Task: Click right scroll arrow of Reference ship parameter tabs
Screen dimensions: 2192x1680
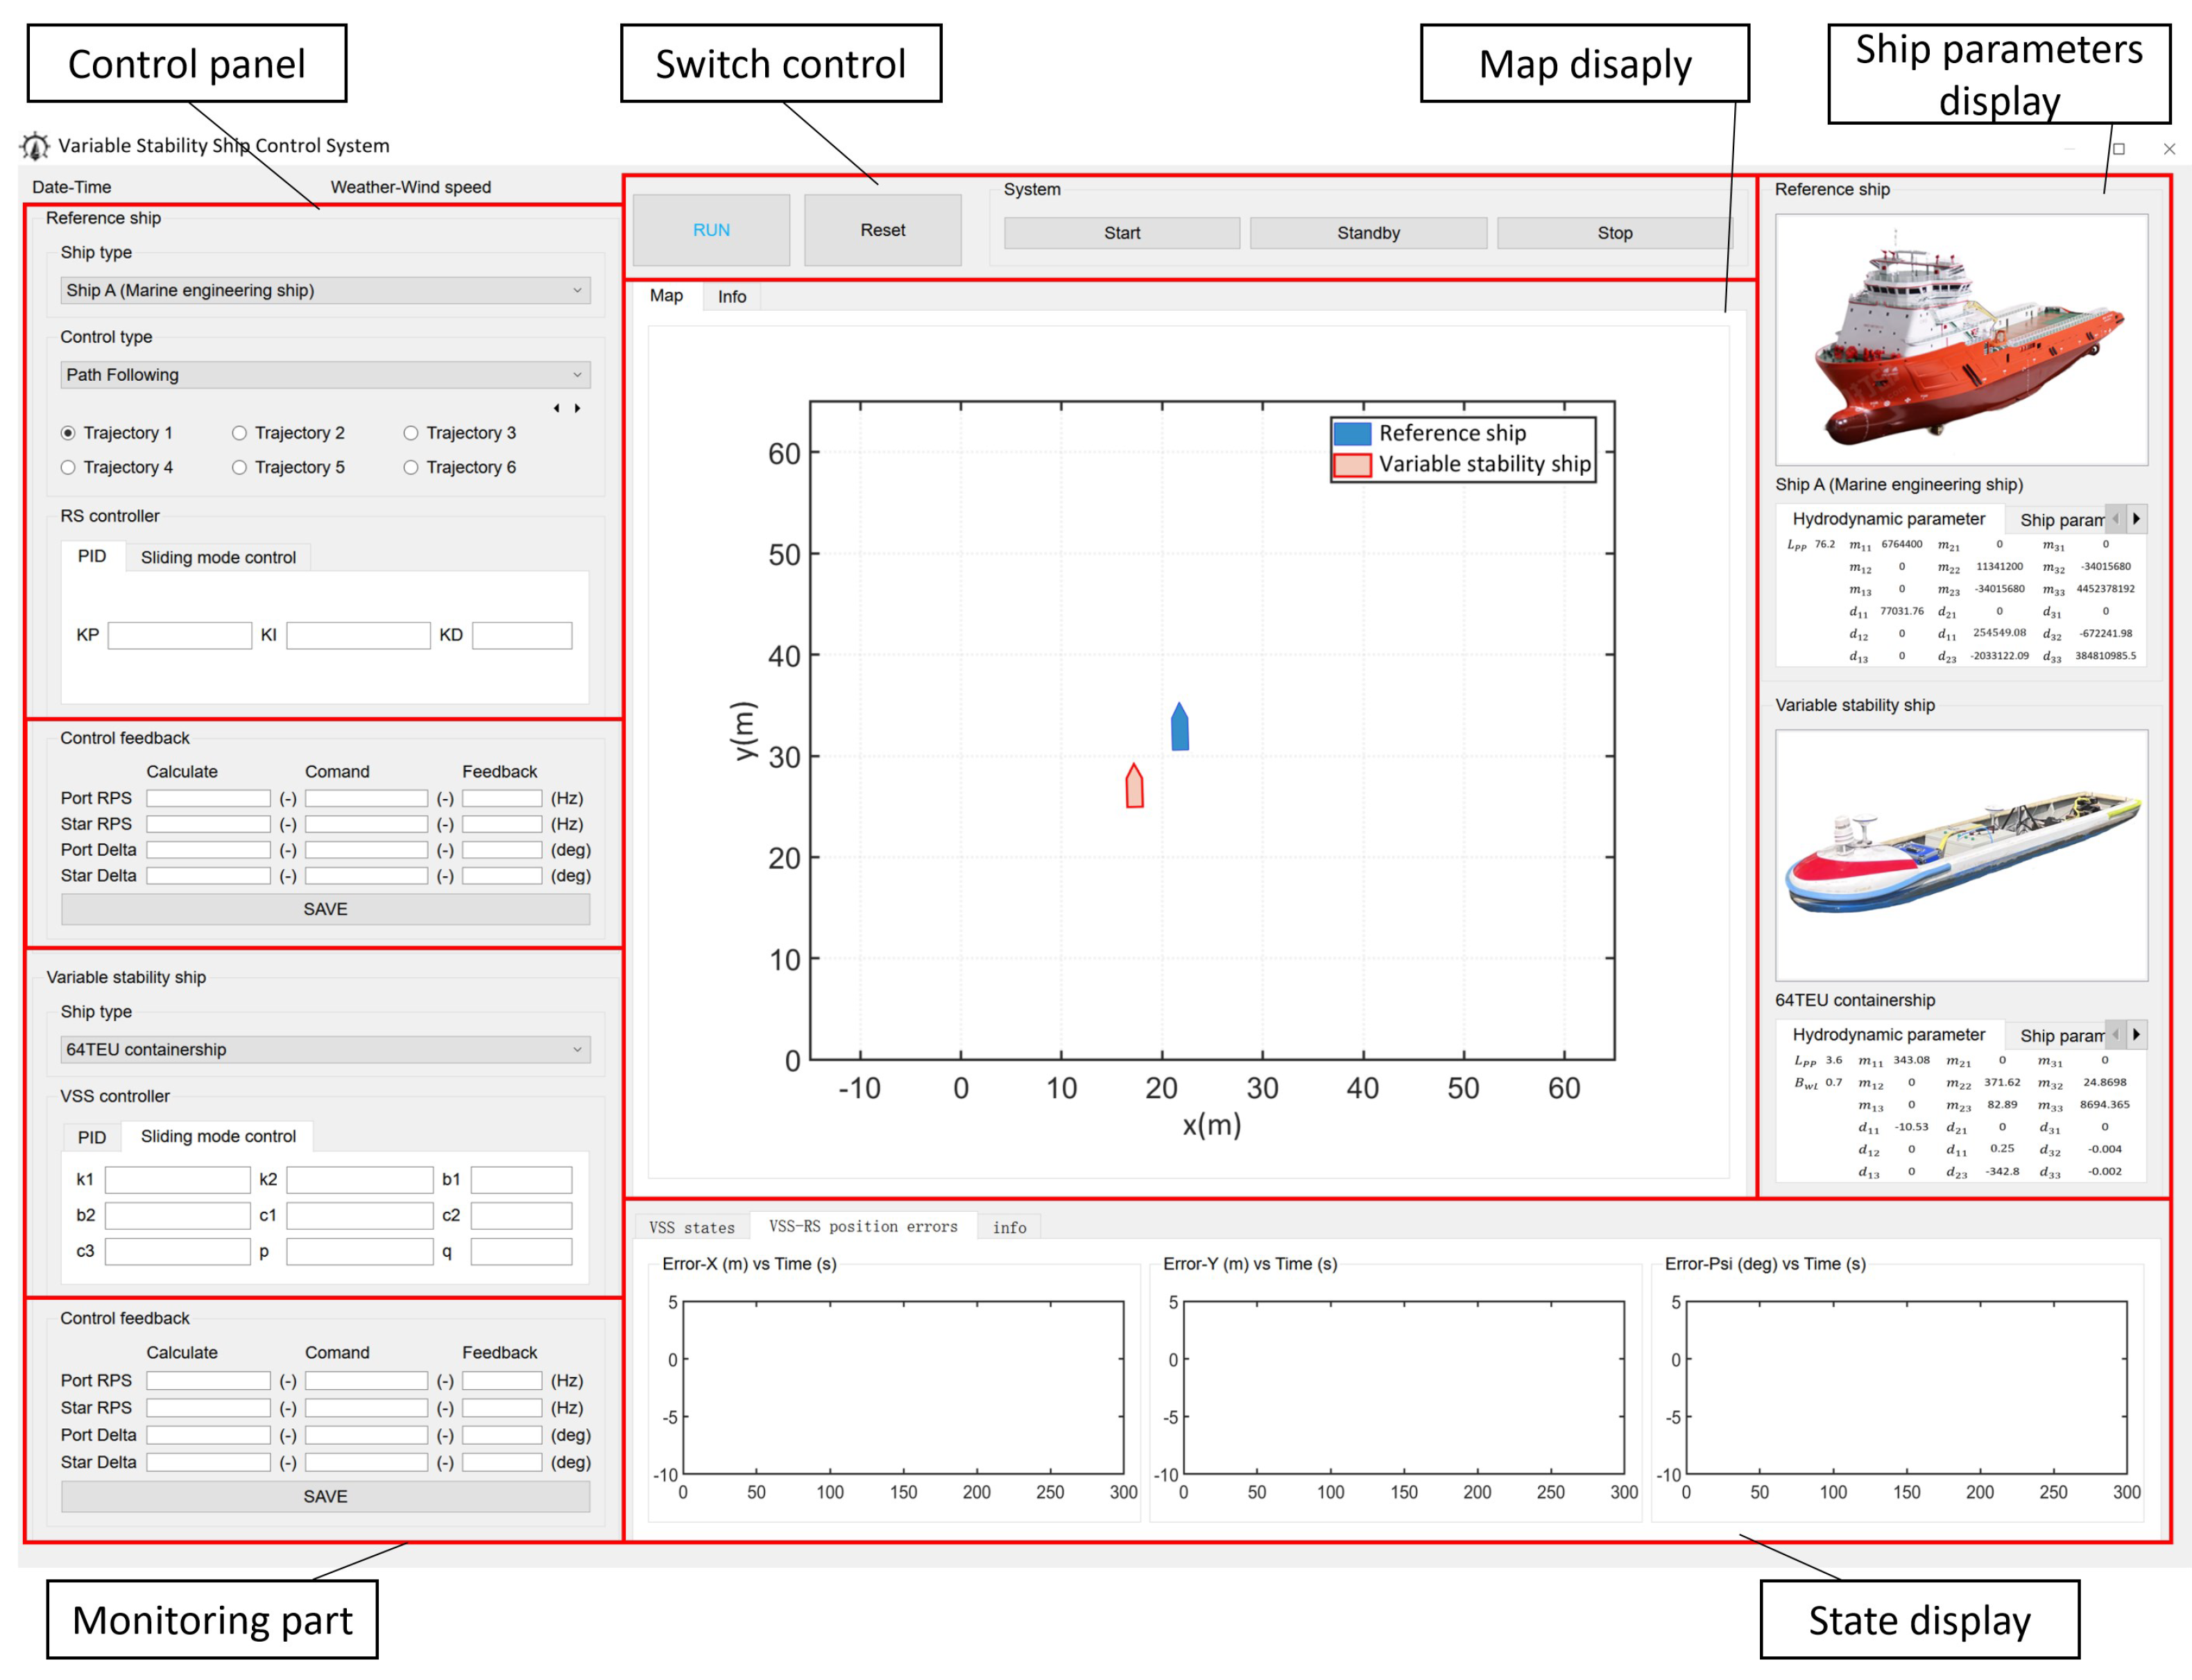Action: tap(2136, 519)
